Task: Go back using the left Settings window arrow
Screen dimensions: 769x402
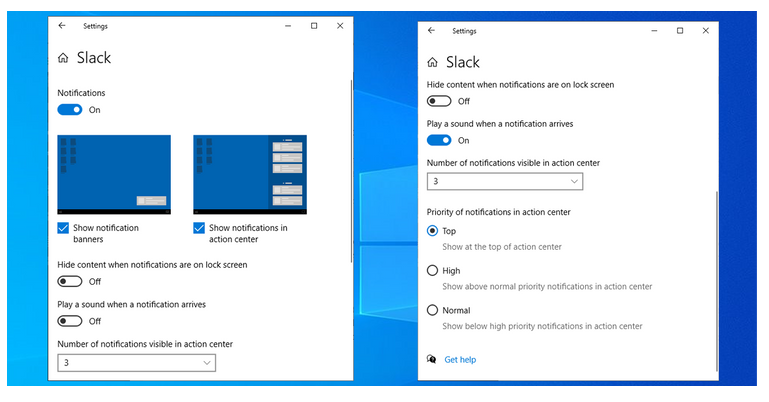Action: tap(62, 25)
